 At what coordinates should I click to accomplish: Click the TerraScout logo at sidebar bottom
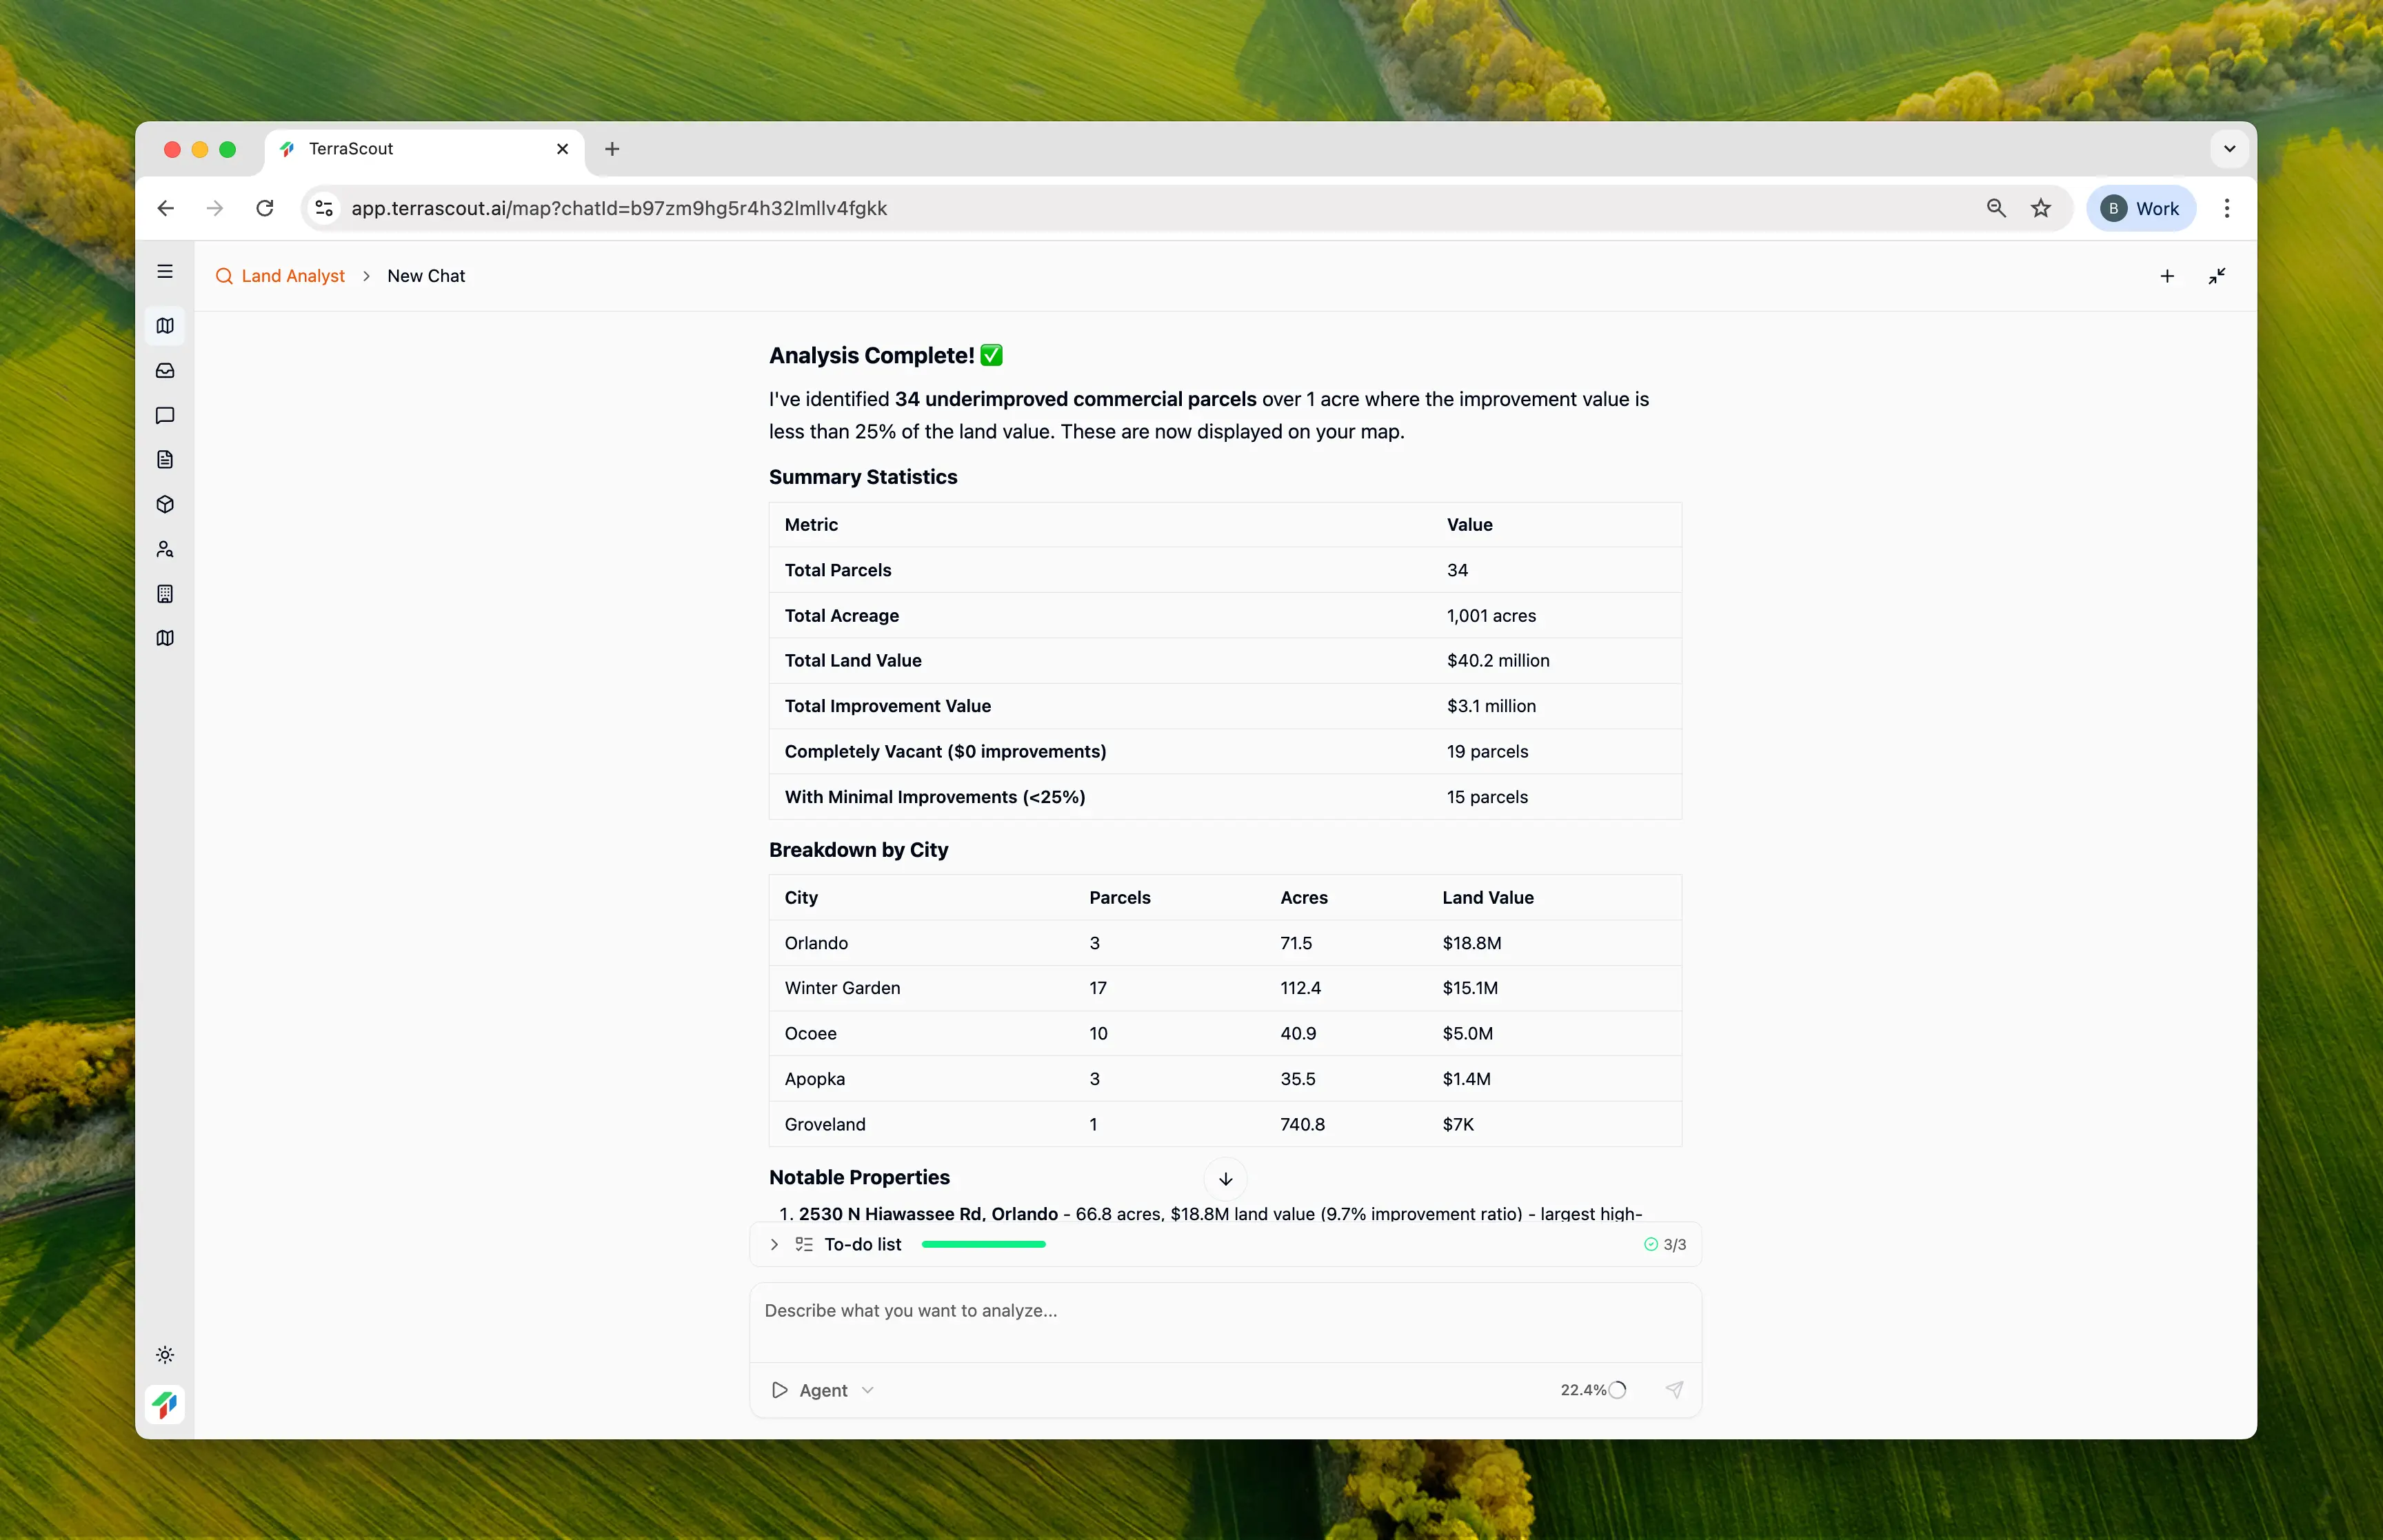(165, 1404)
